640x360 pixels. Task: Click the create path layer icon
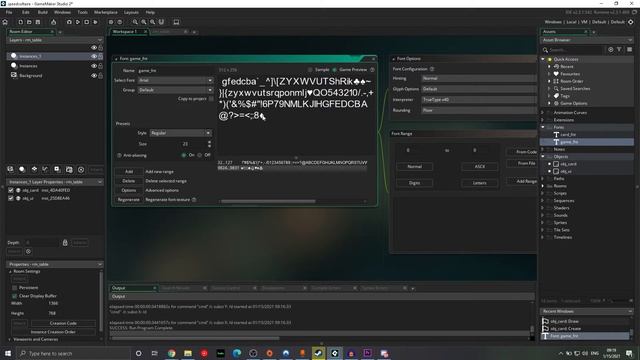[46, 169]
